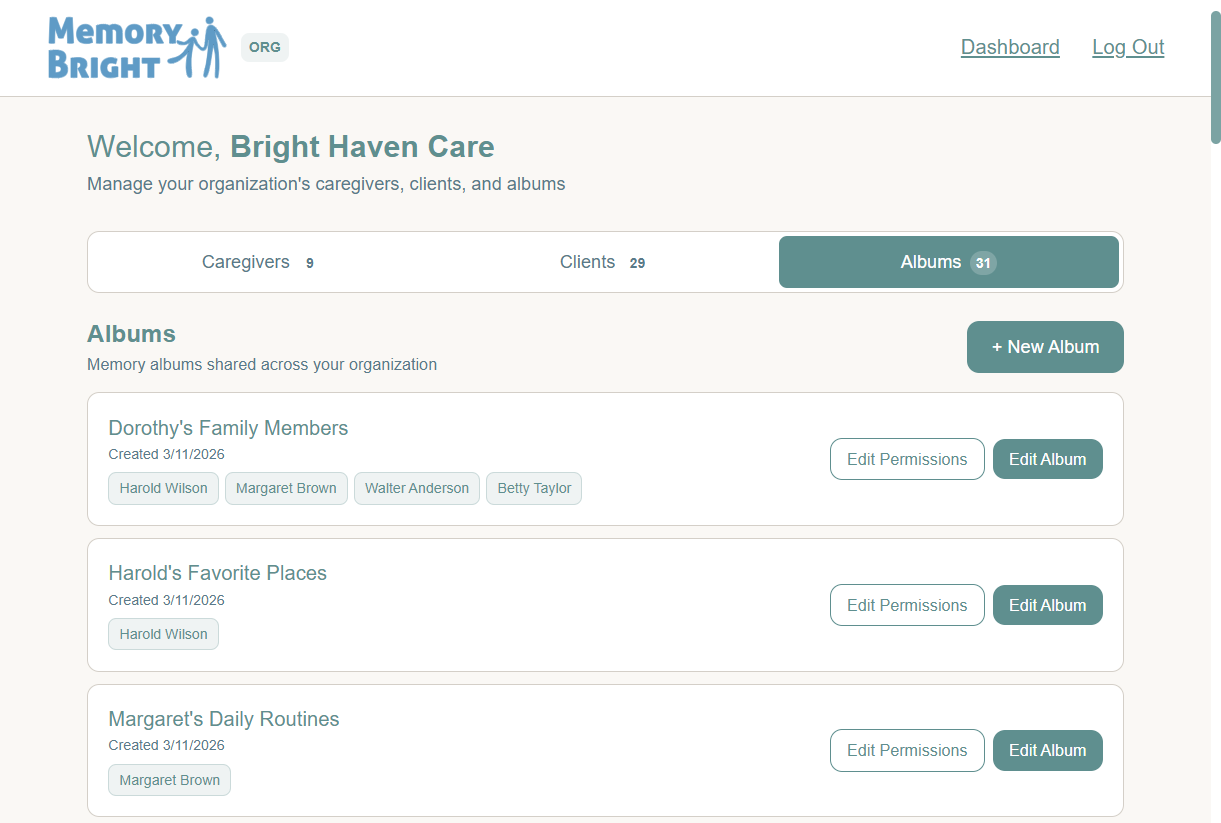Click the Betty Taylor tag

click(534, 488)
